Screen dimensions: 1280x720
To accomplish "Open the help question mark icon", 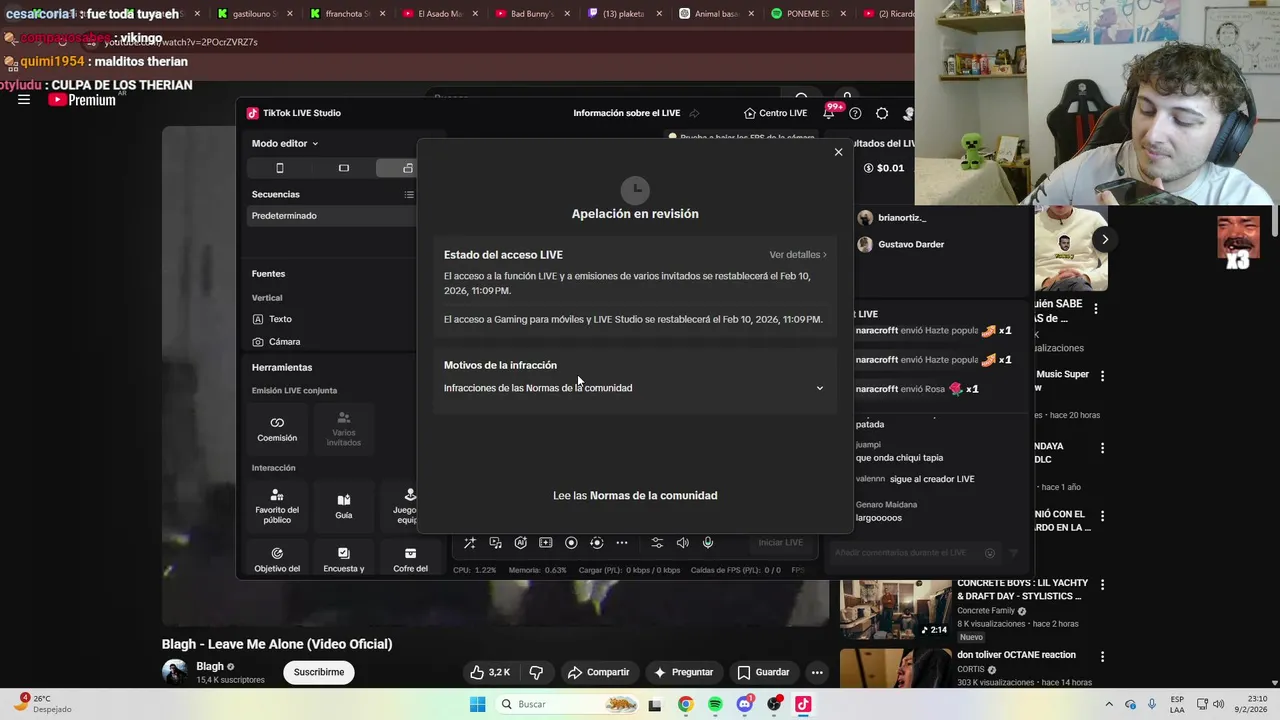I will click(x=855, y=114).
